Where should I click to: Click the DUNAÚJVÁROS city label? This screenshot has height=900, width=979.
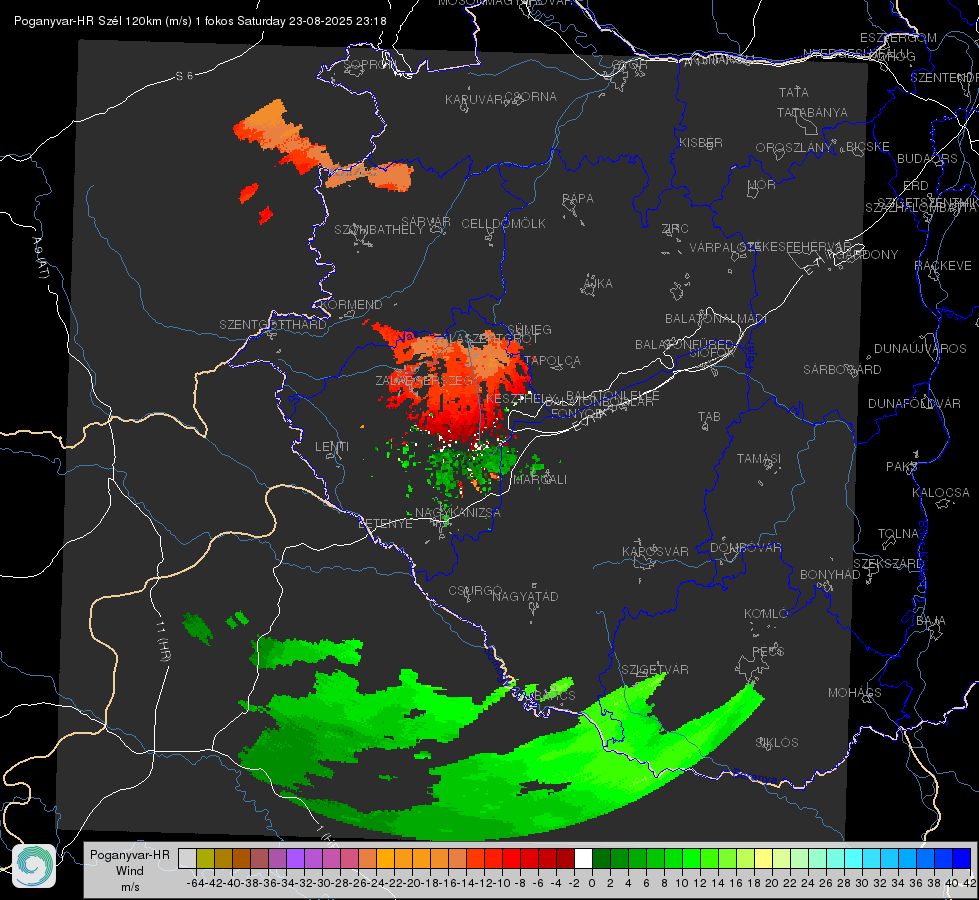pyautogui.click(x=920, y=349)
